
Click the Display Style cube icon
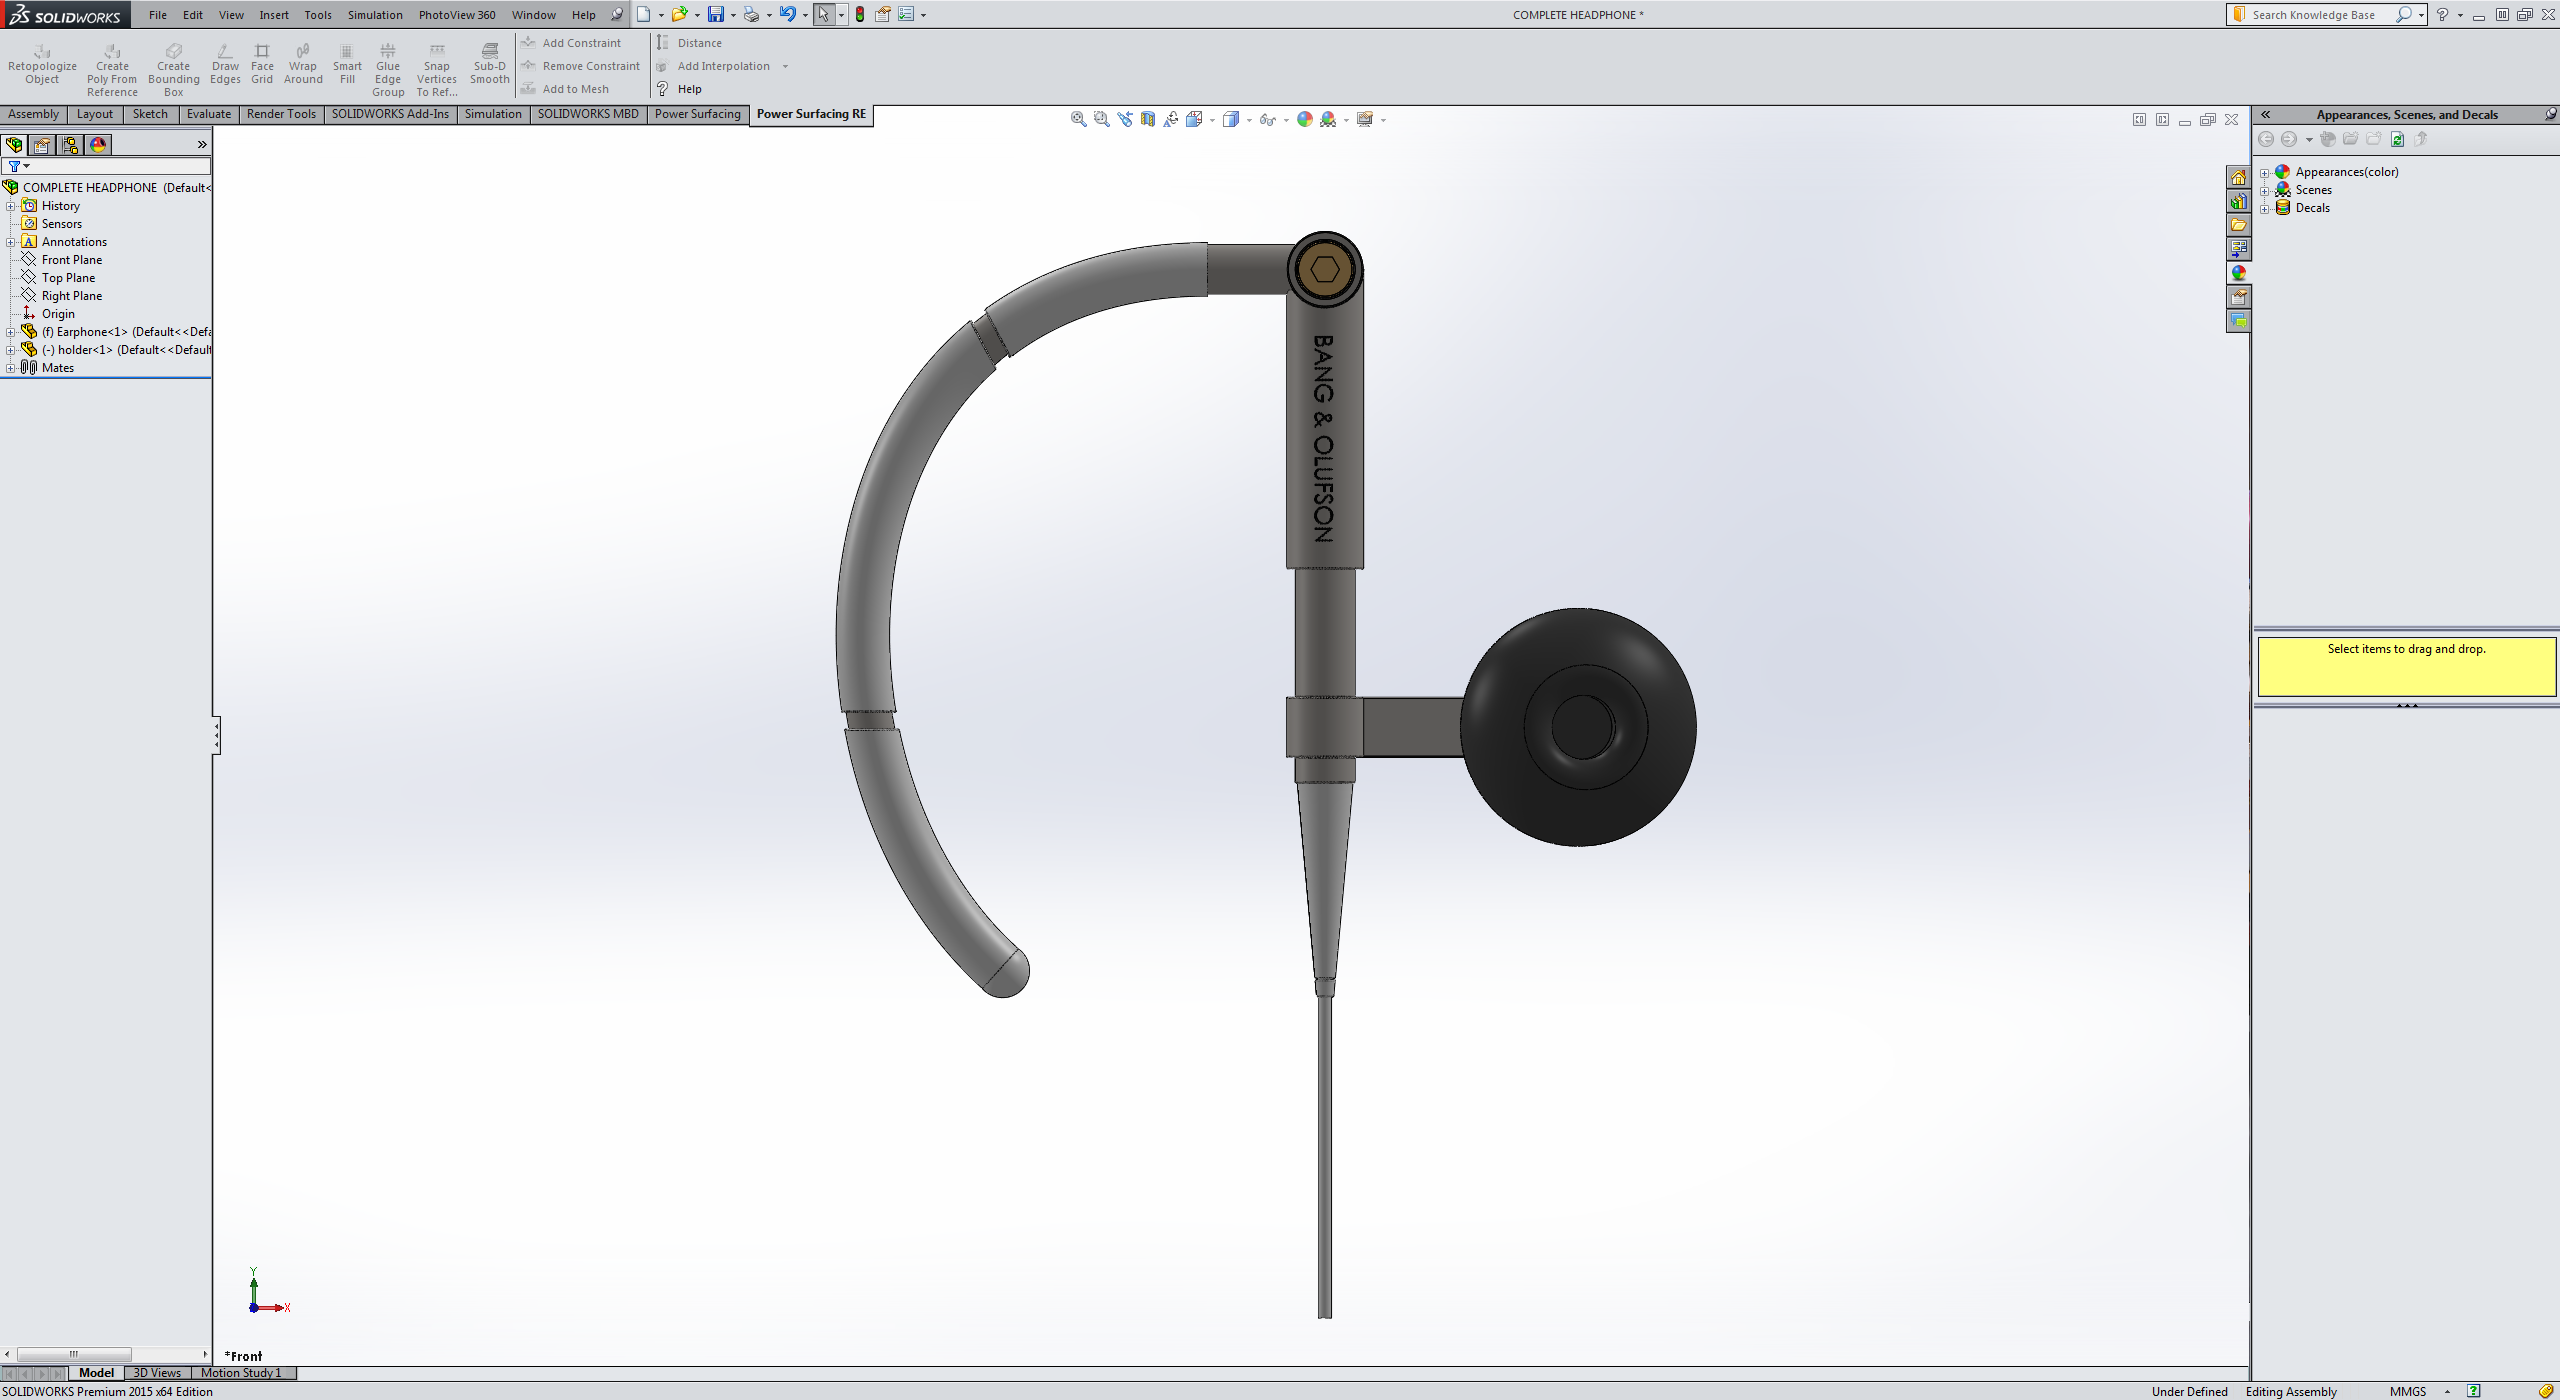[1231, 119]
